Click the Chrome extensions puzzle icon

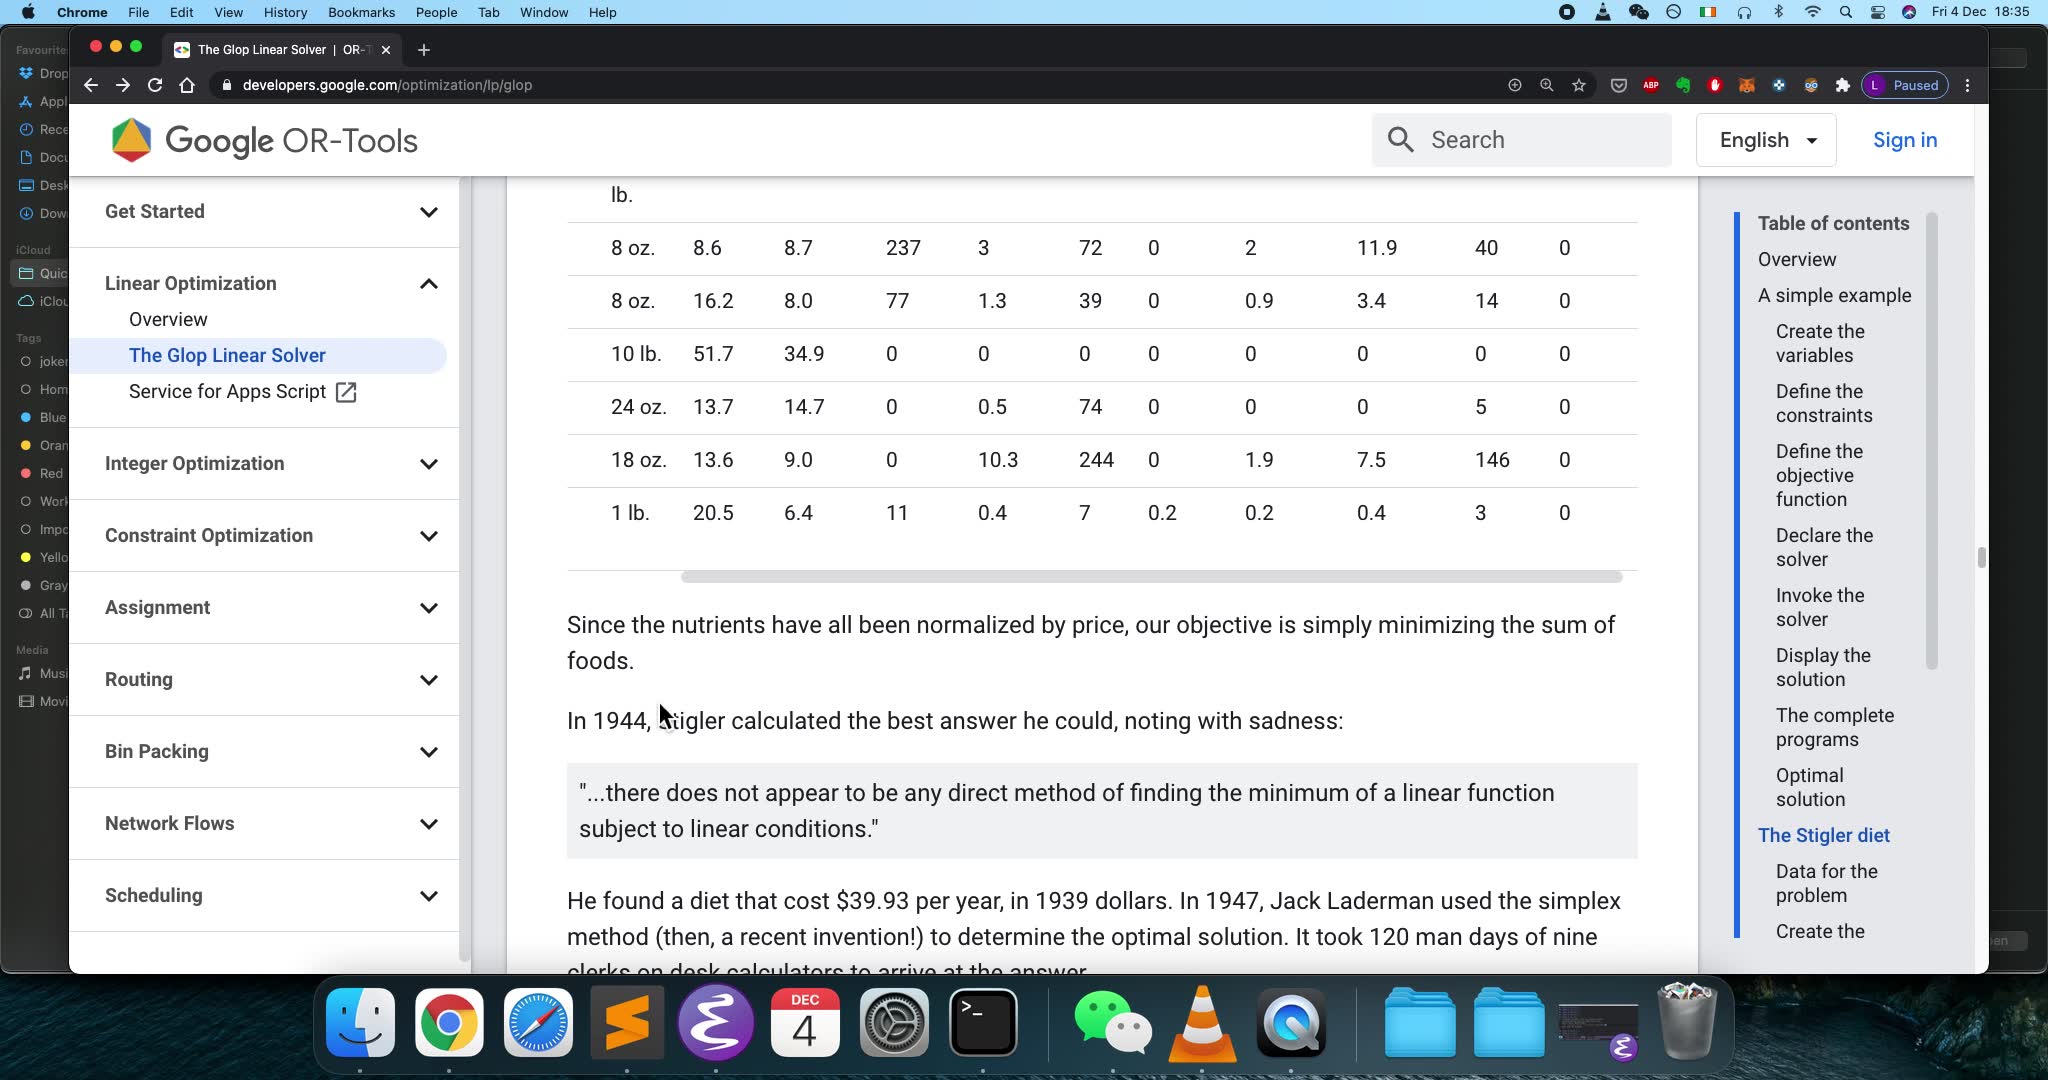(1842, 84)
